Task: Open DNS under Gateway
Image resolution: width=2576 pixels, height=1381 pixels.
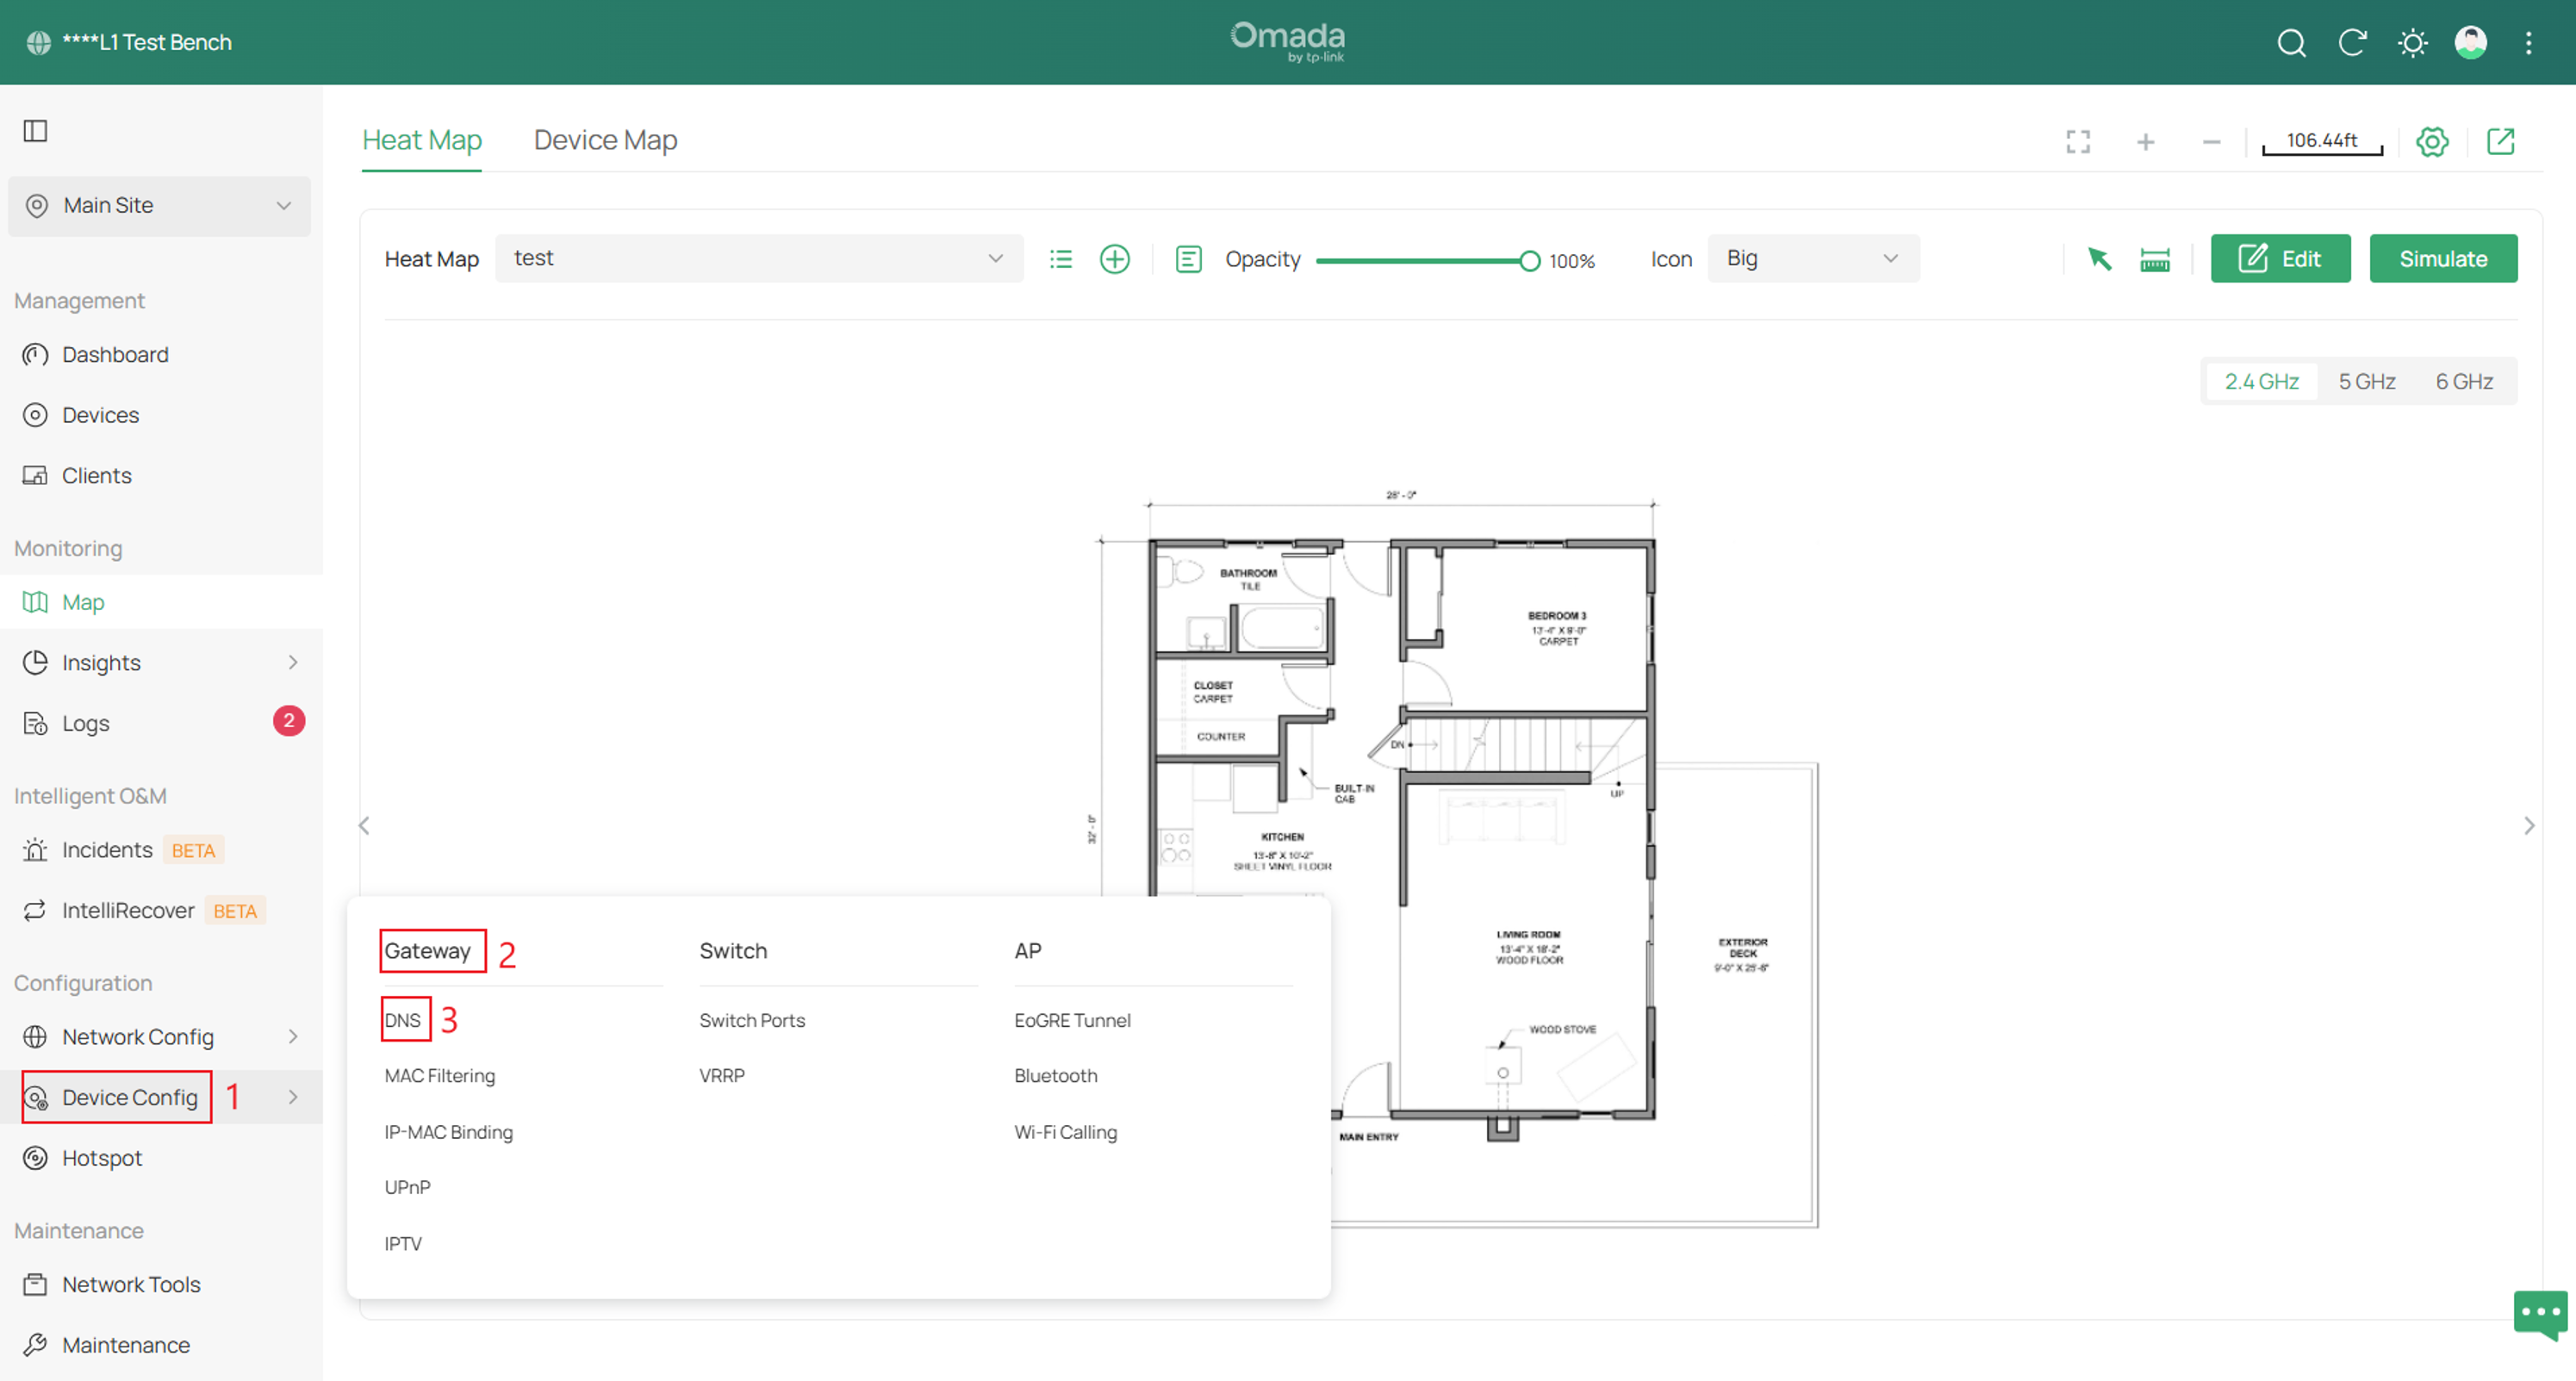Action: coord(402,1020)
